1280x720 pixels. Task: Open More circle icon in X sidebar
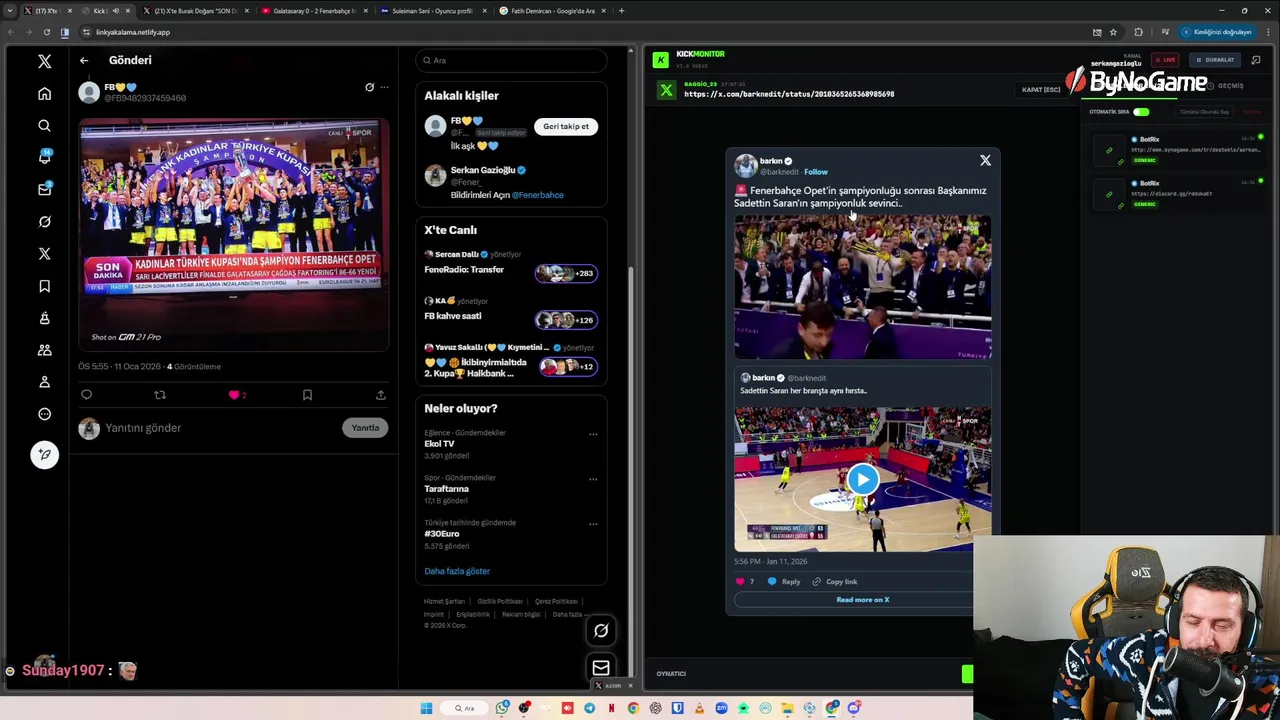44,414
